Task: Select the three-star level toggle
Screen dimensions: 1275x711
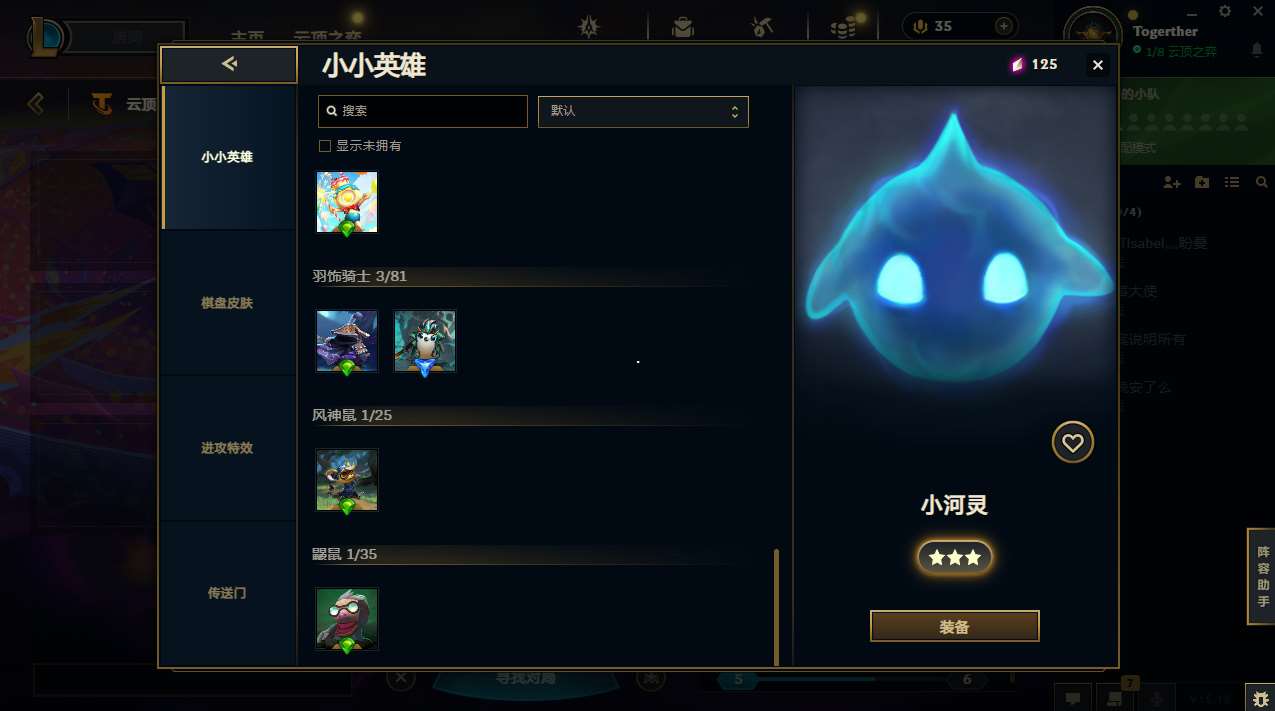Action: click(955, 558)
